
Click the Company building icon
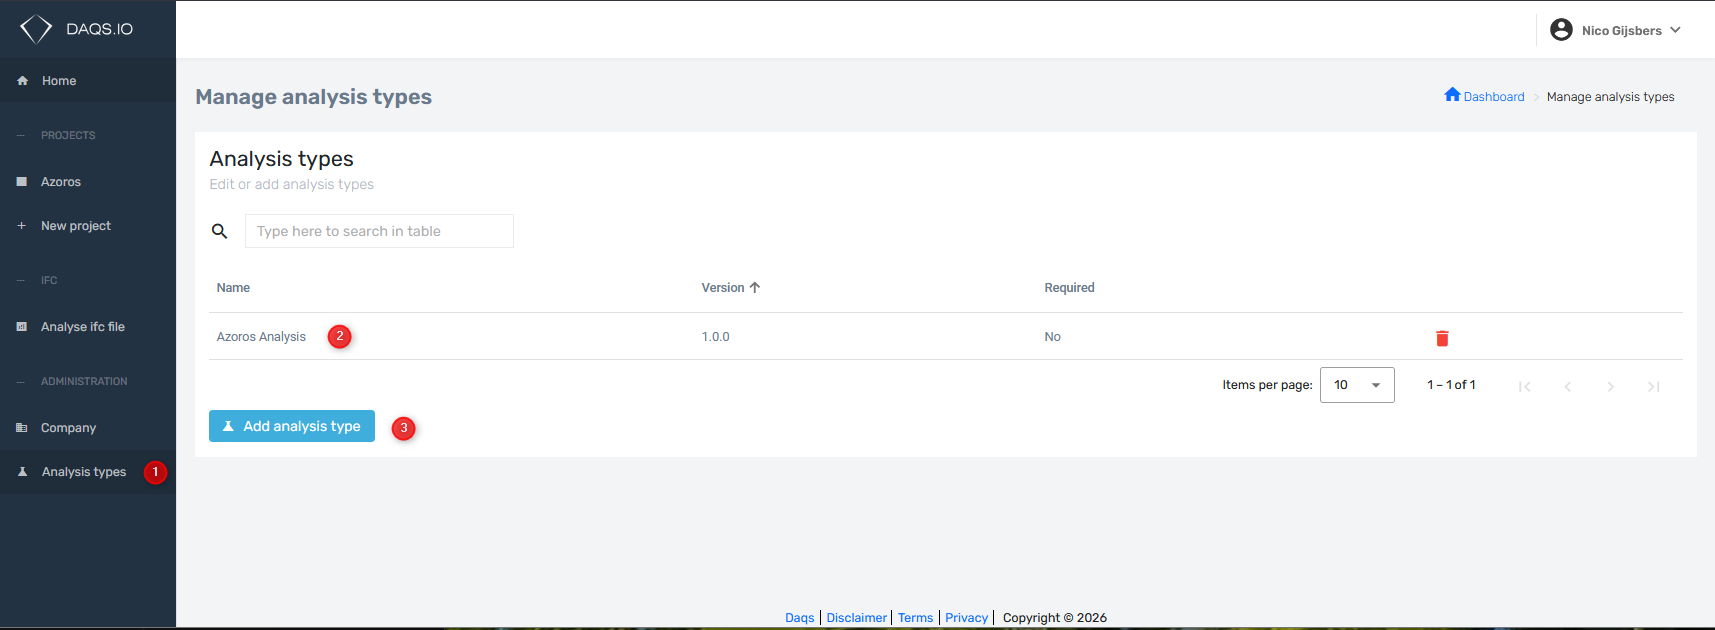22,428
